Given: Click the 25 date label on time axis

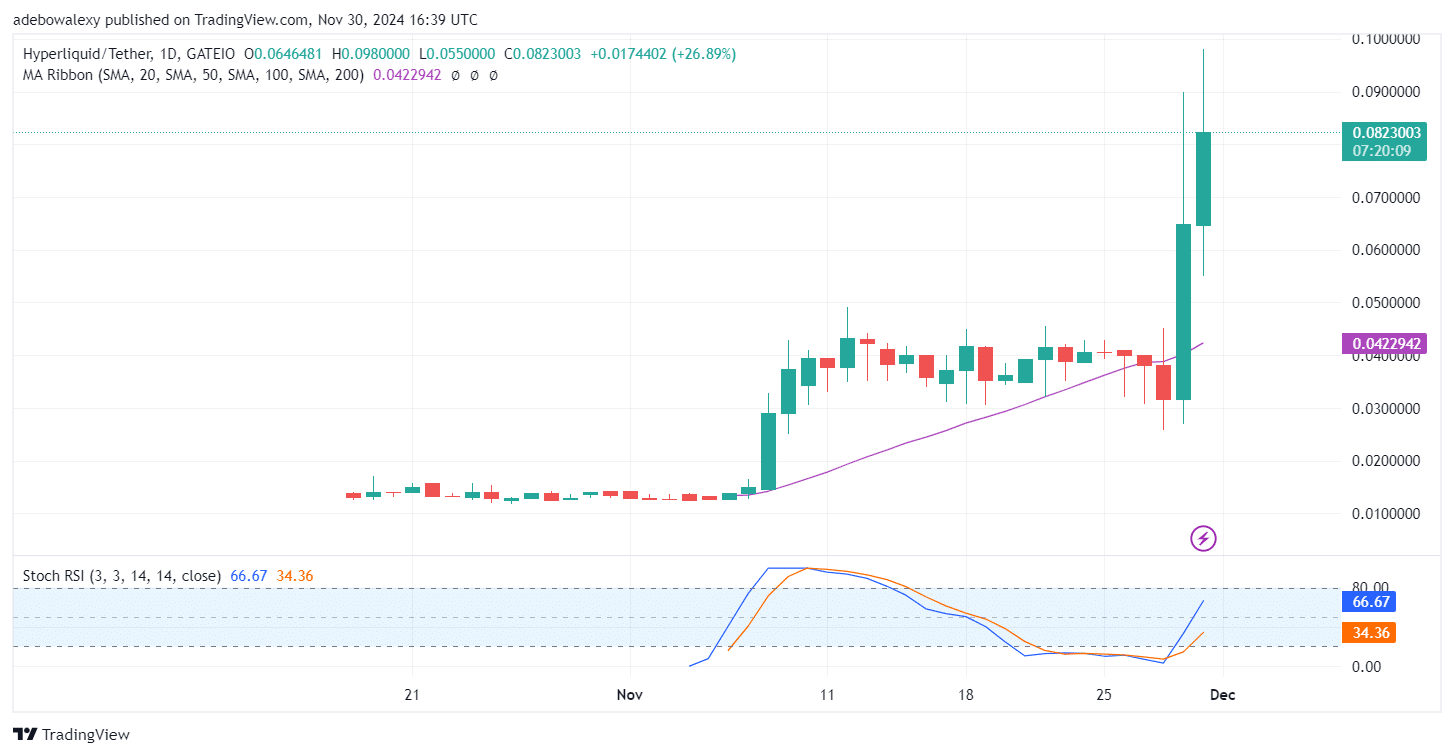Looking at the screenshot, I should pyautogui.click(x=1104, y=695).
